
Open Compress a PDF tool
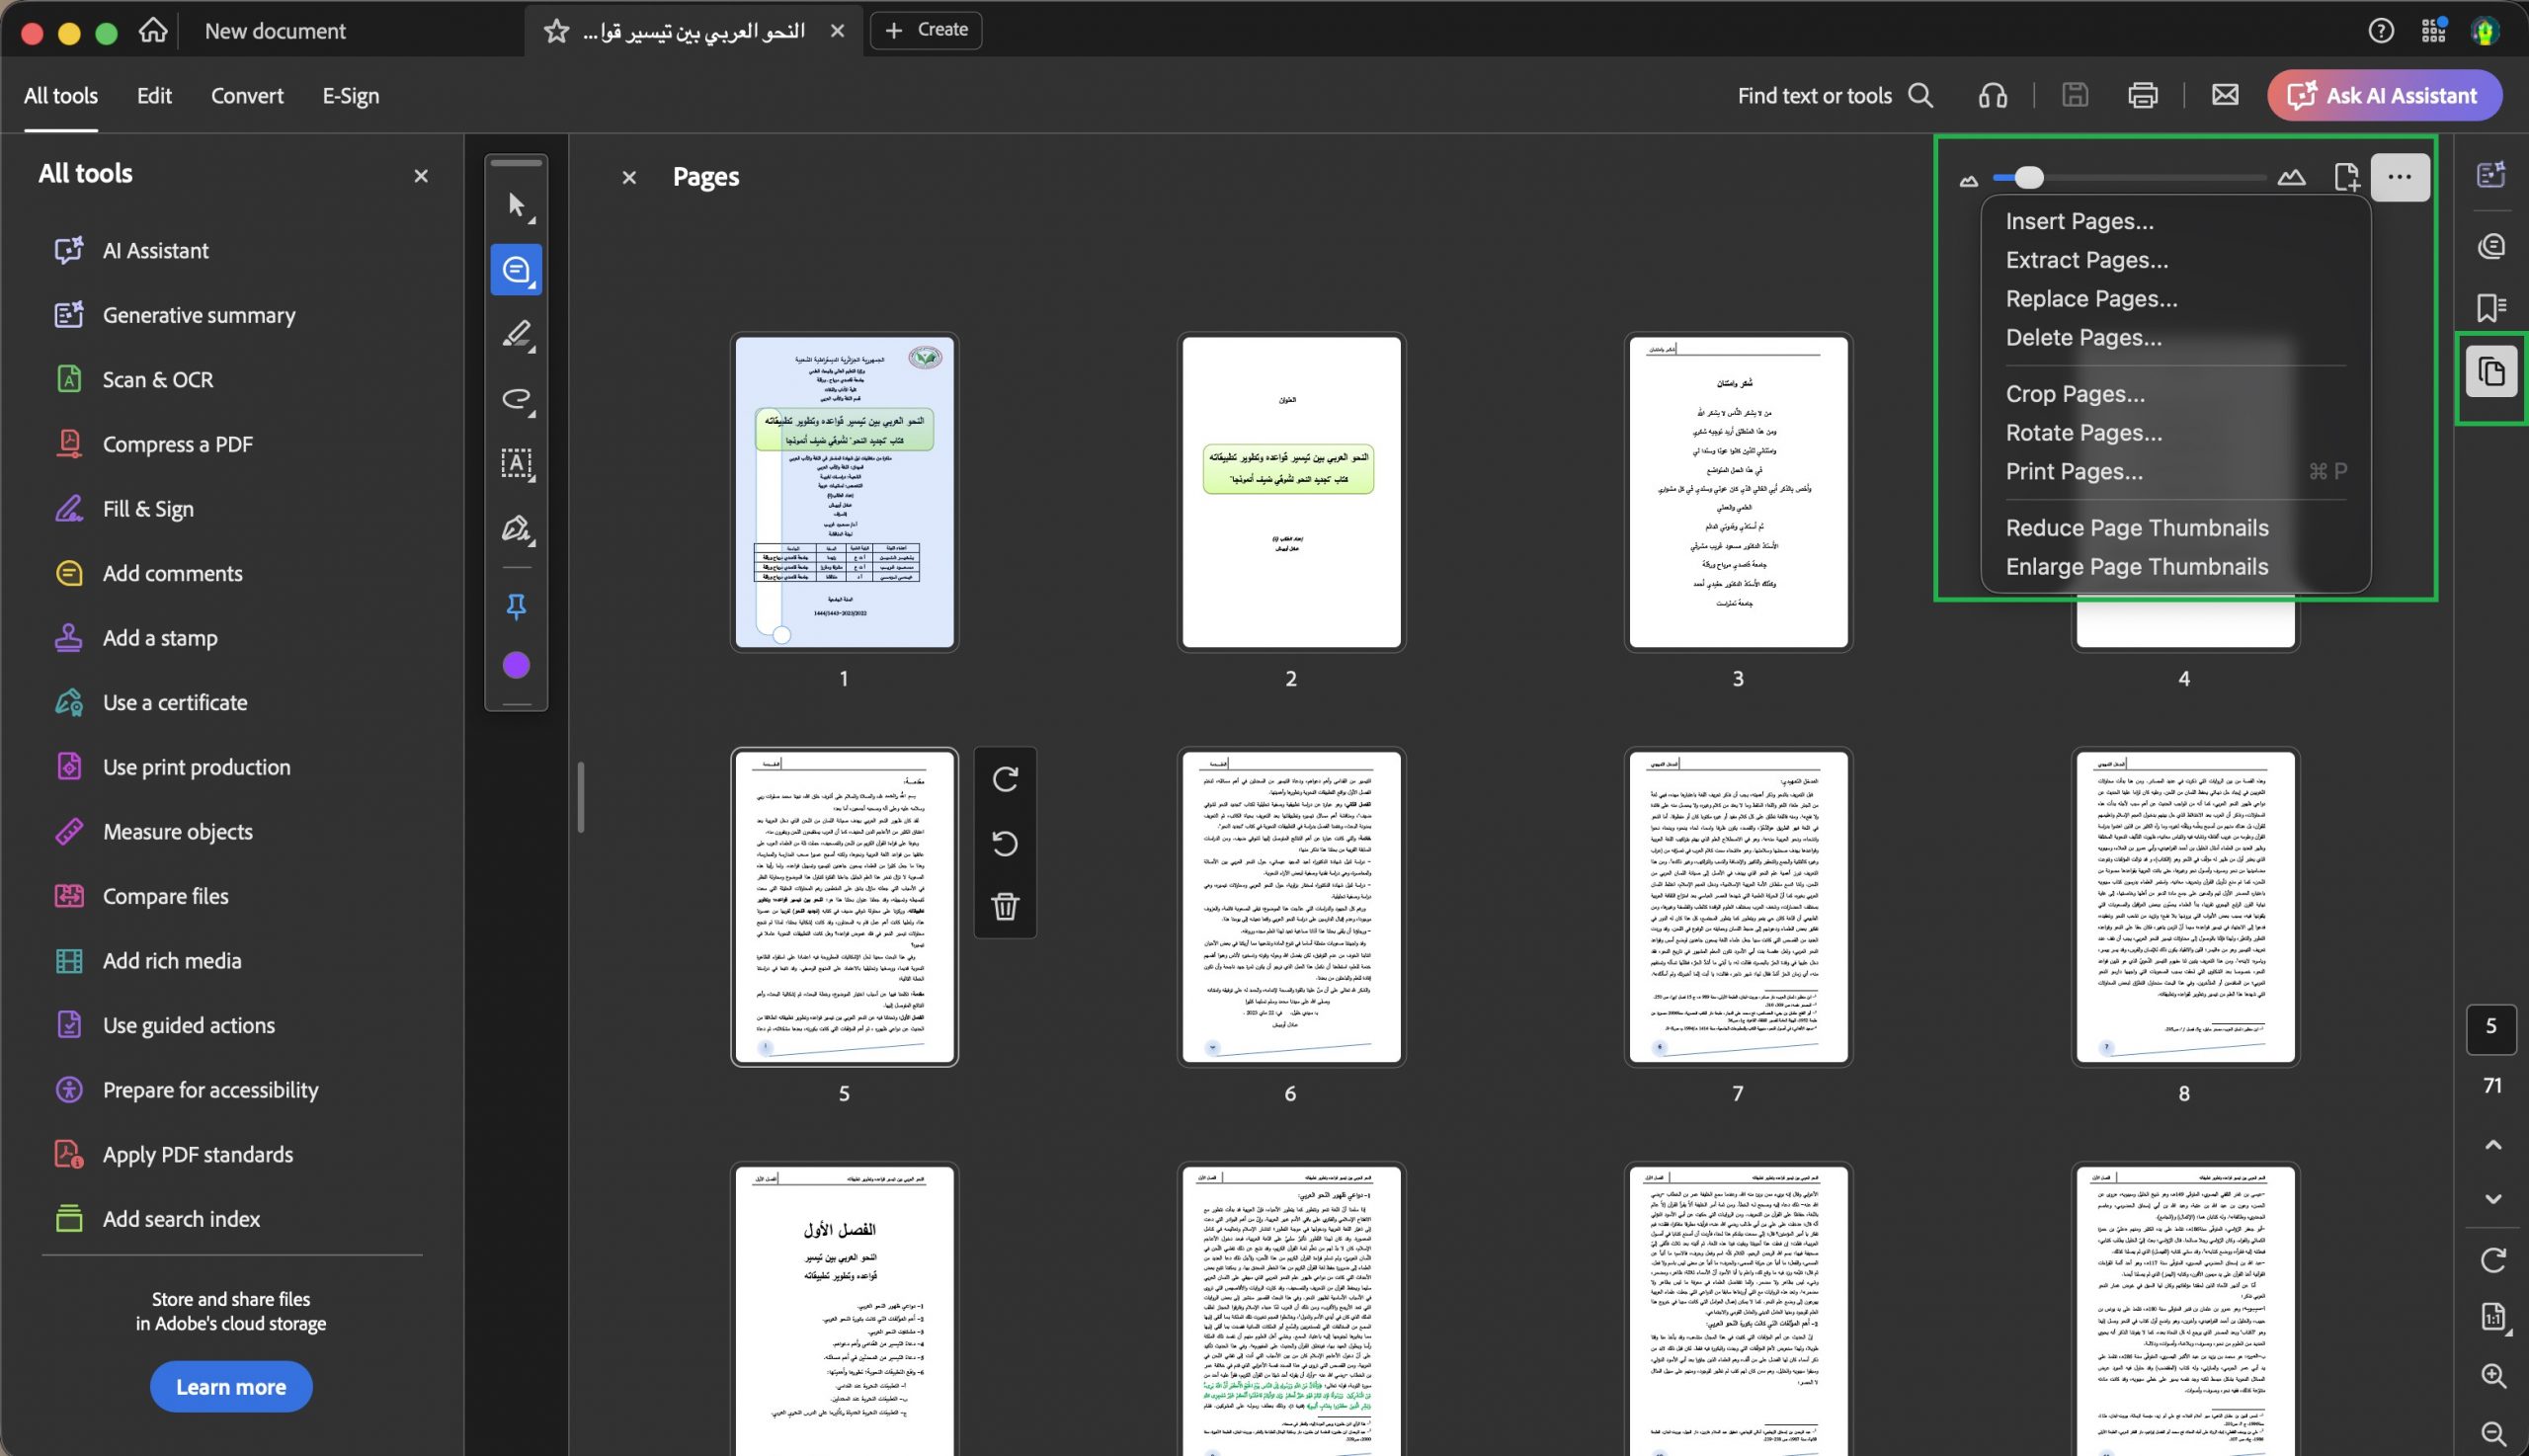(x=154, y=445)
